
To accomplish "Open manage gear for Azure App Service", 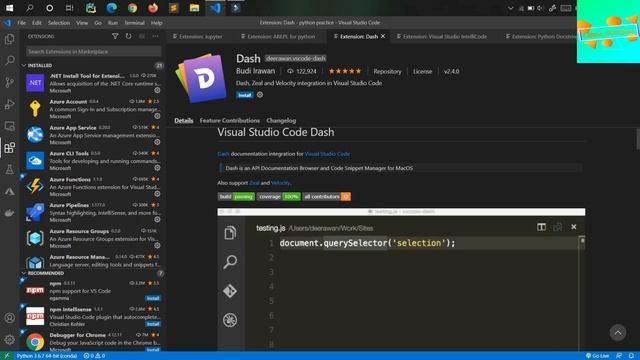I will tap(157, 142).
